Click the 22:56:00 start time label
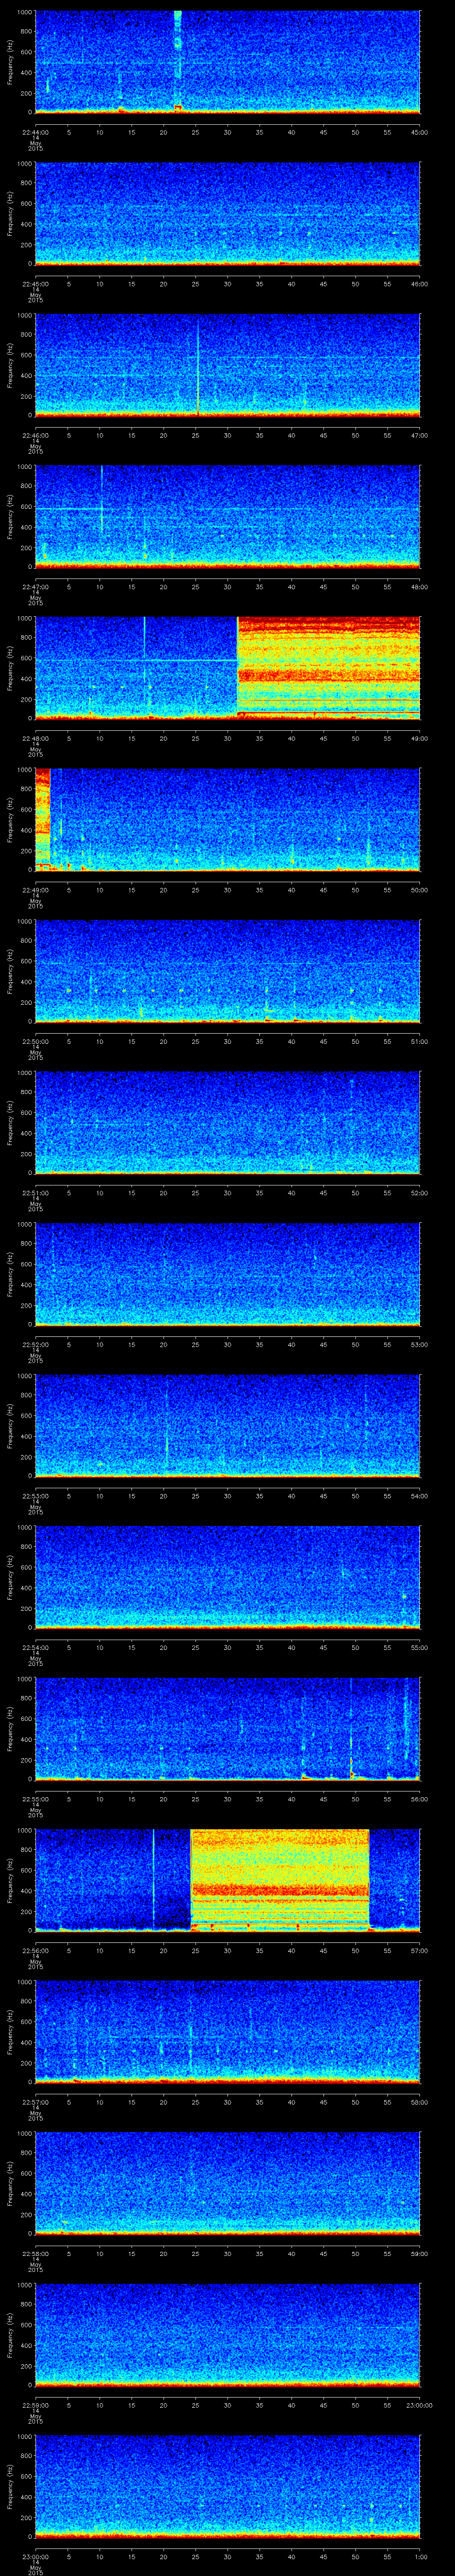The width and height of the screenshot is (455, 2576). point(36,1950)
